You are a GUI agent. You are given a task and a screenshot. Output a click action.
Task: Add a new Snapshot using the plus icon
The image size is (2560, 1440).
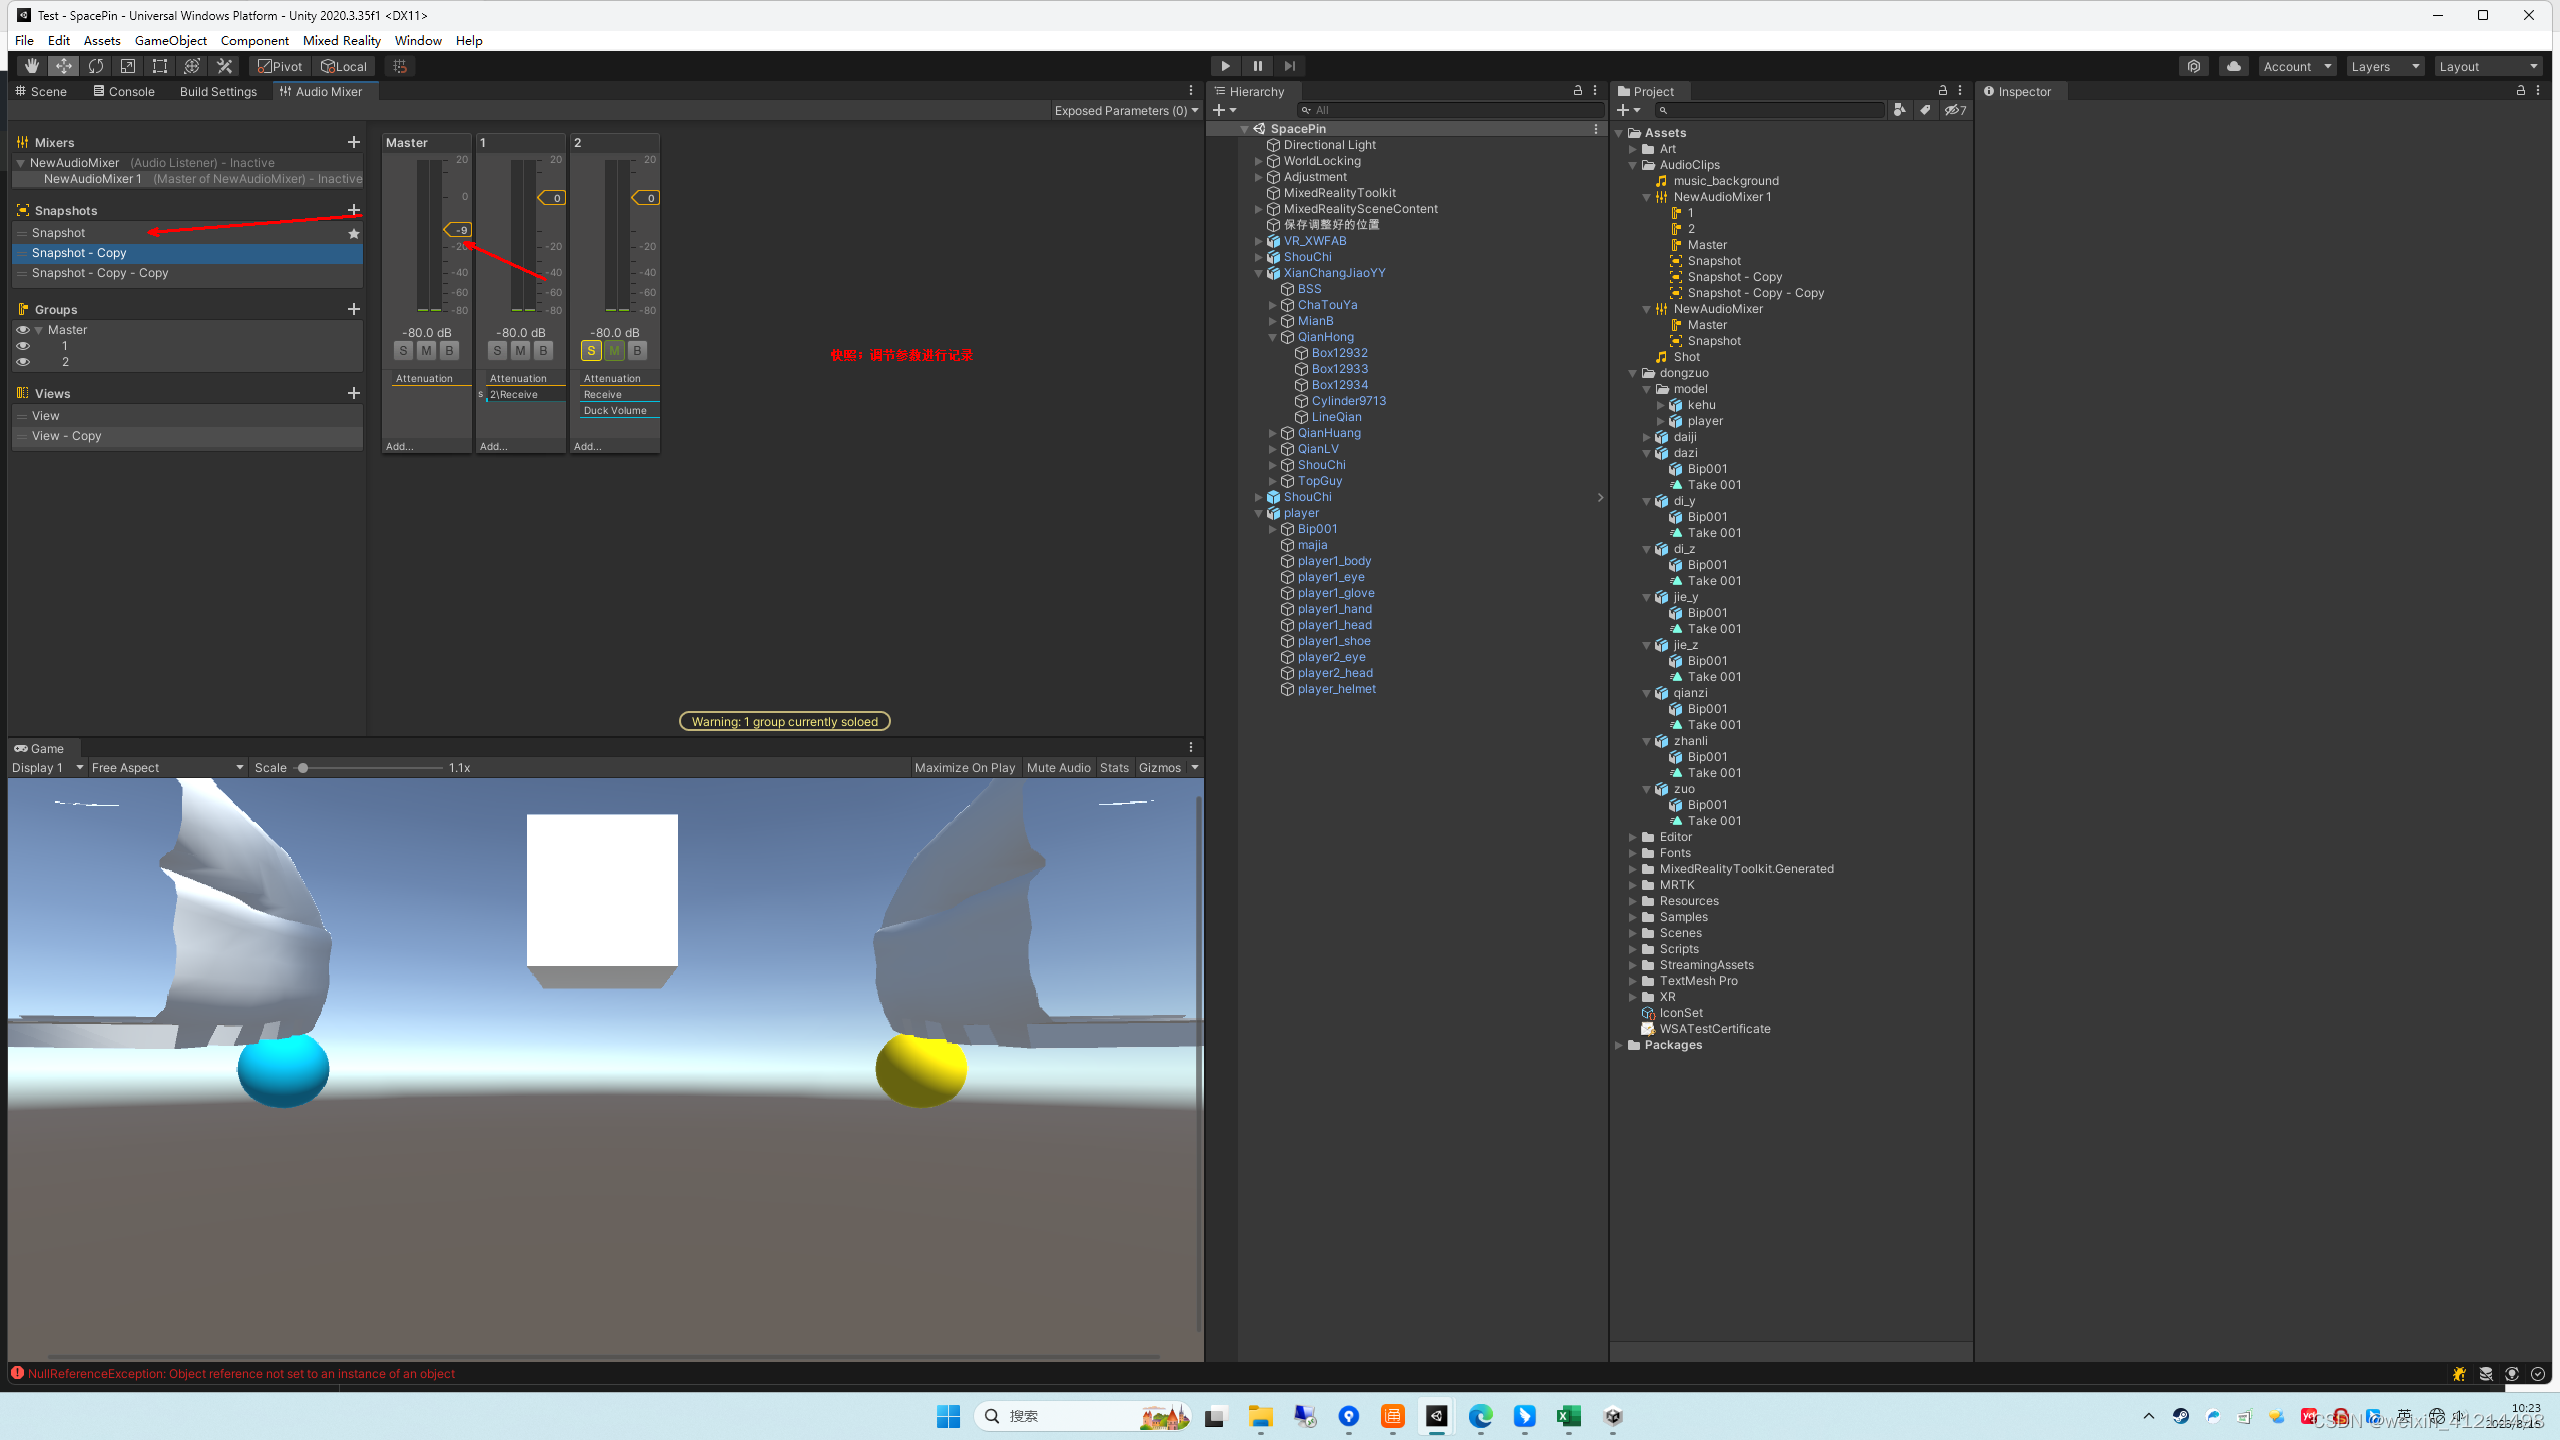pyautogui.click(x=353, y=210)
